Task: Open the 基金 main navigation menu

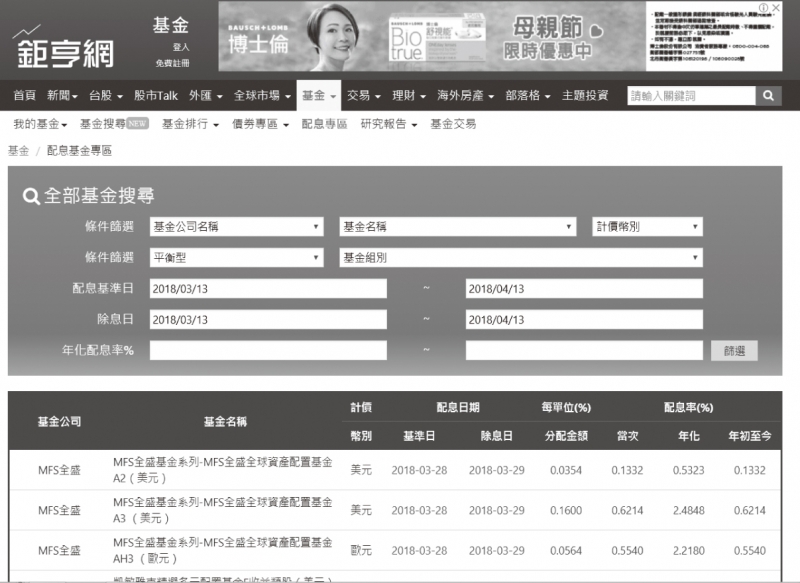Action: [x=319, y=96]
